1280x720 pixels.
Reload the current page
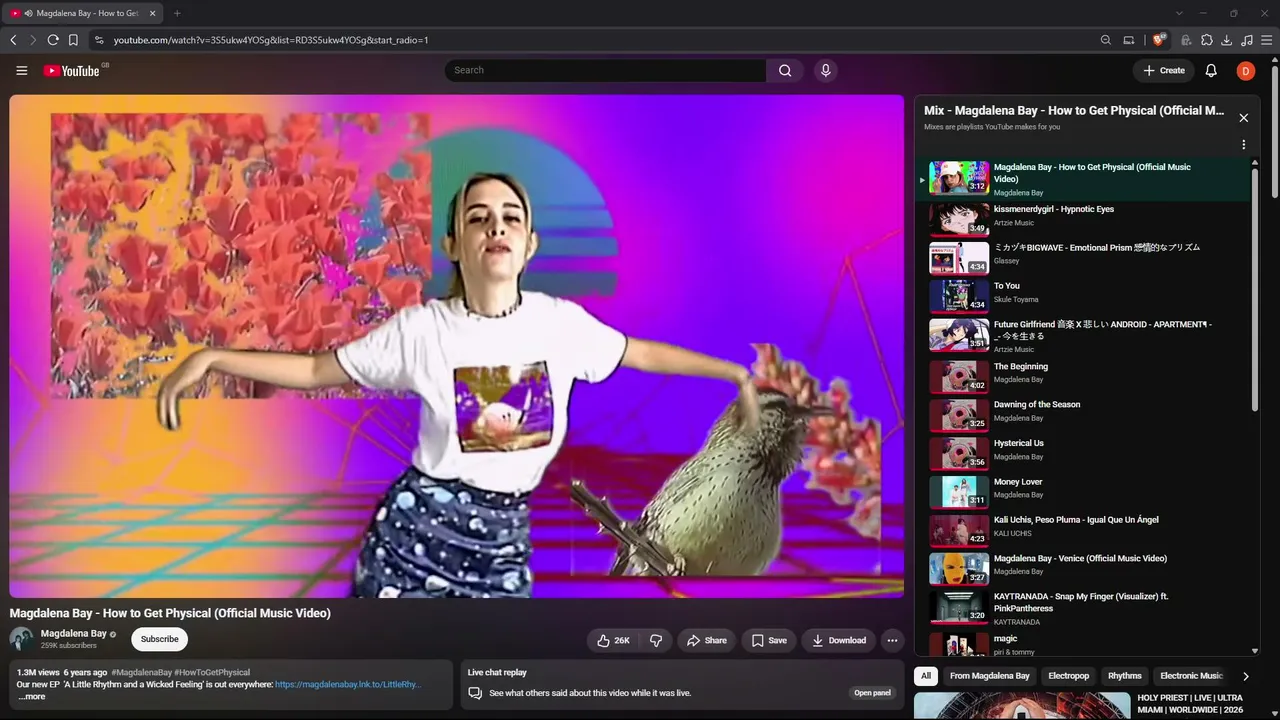[53, 40]
